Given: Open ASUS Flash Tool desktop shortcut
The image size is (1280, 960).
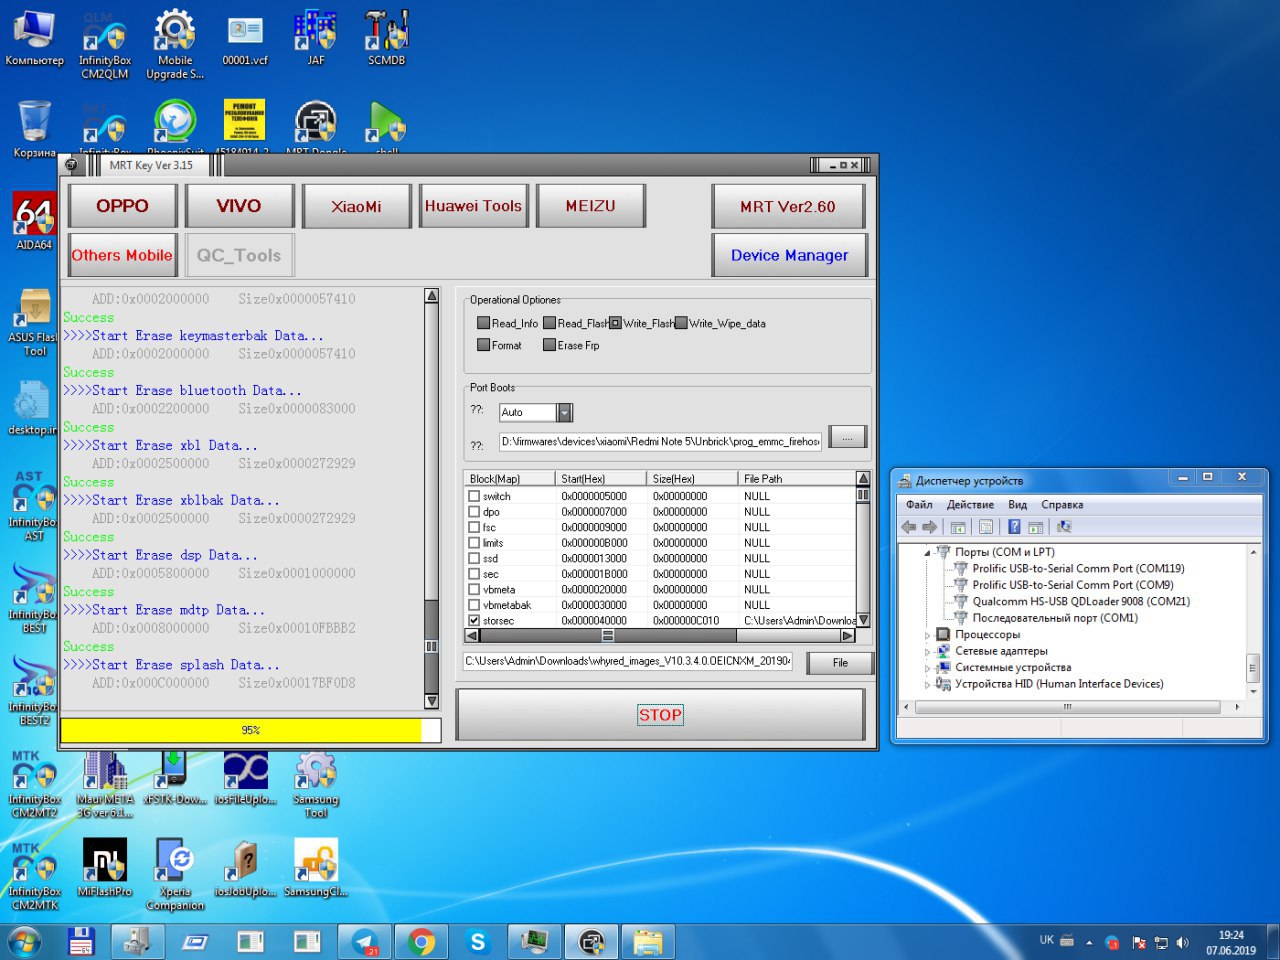Looking at the screenshot, I should [34, 322].
